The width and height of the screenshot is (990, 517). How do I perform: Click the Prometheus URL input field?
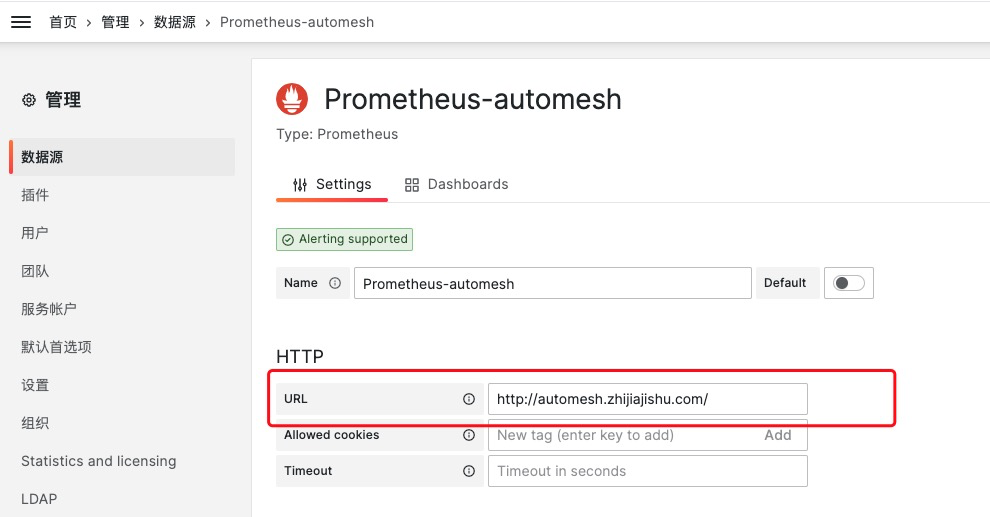pos(648,399)
